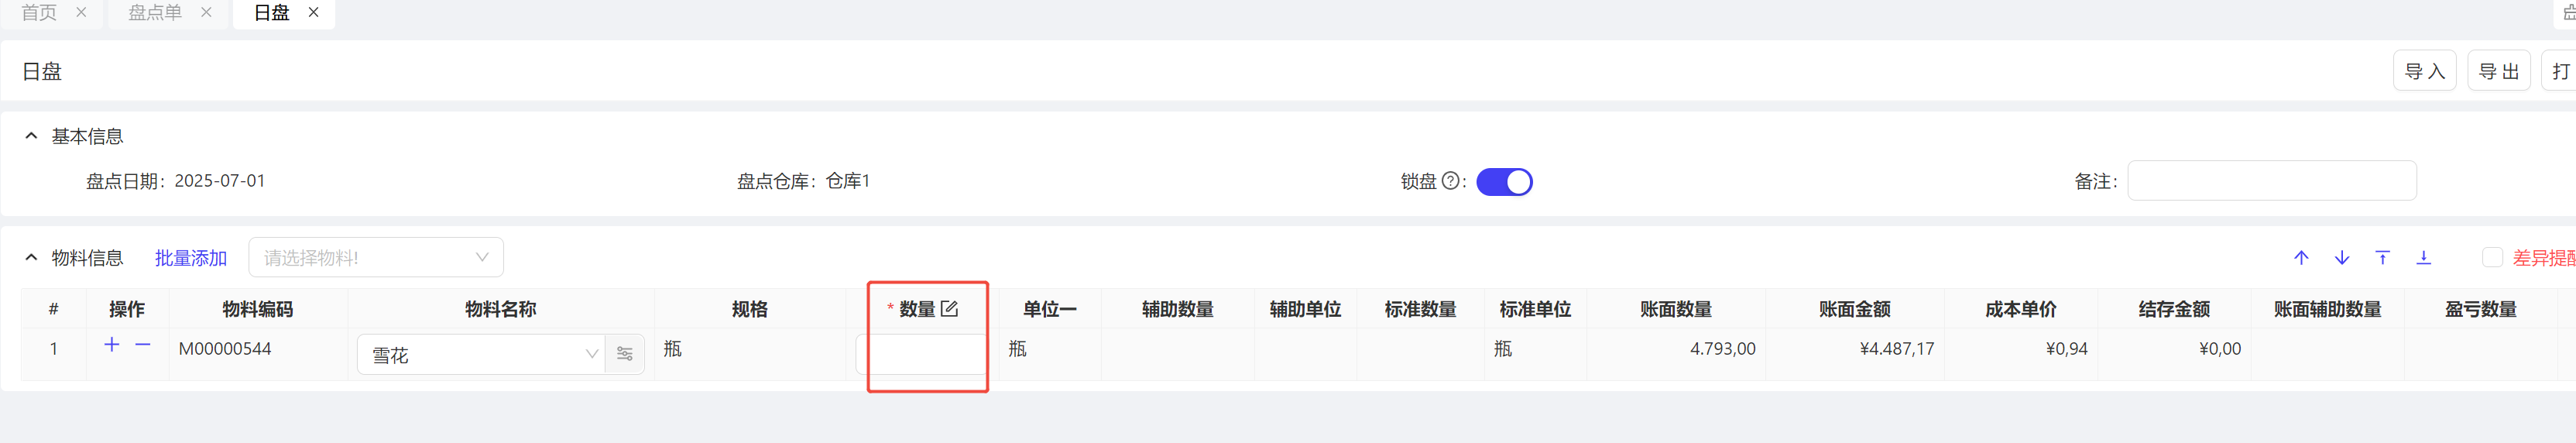The width and height of the screenshot is (2576, 443).
Task: Click the 批量添加 link
Action: (191, 258)
